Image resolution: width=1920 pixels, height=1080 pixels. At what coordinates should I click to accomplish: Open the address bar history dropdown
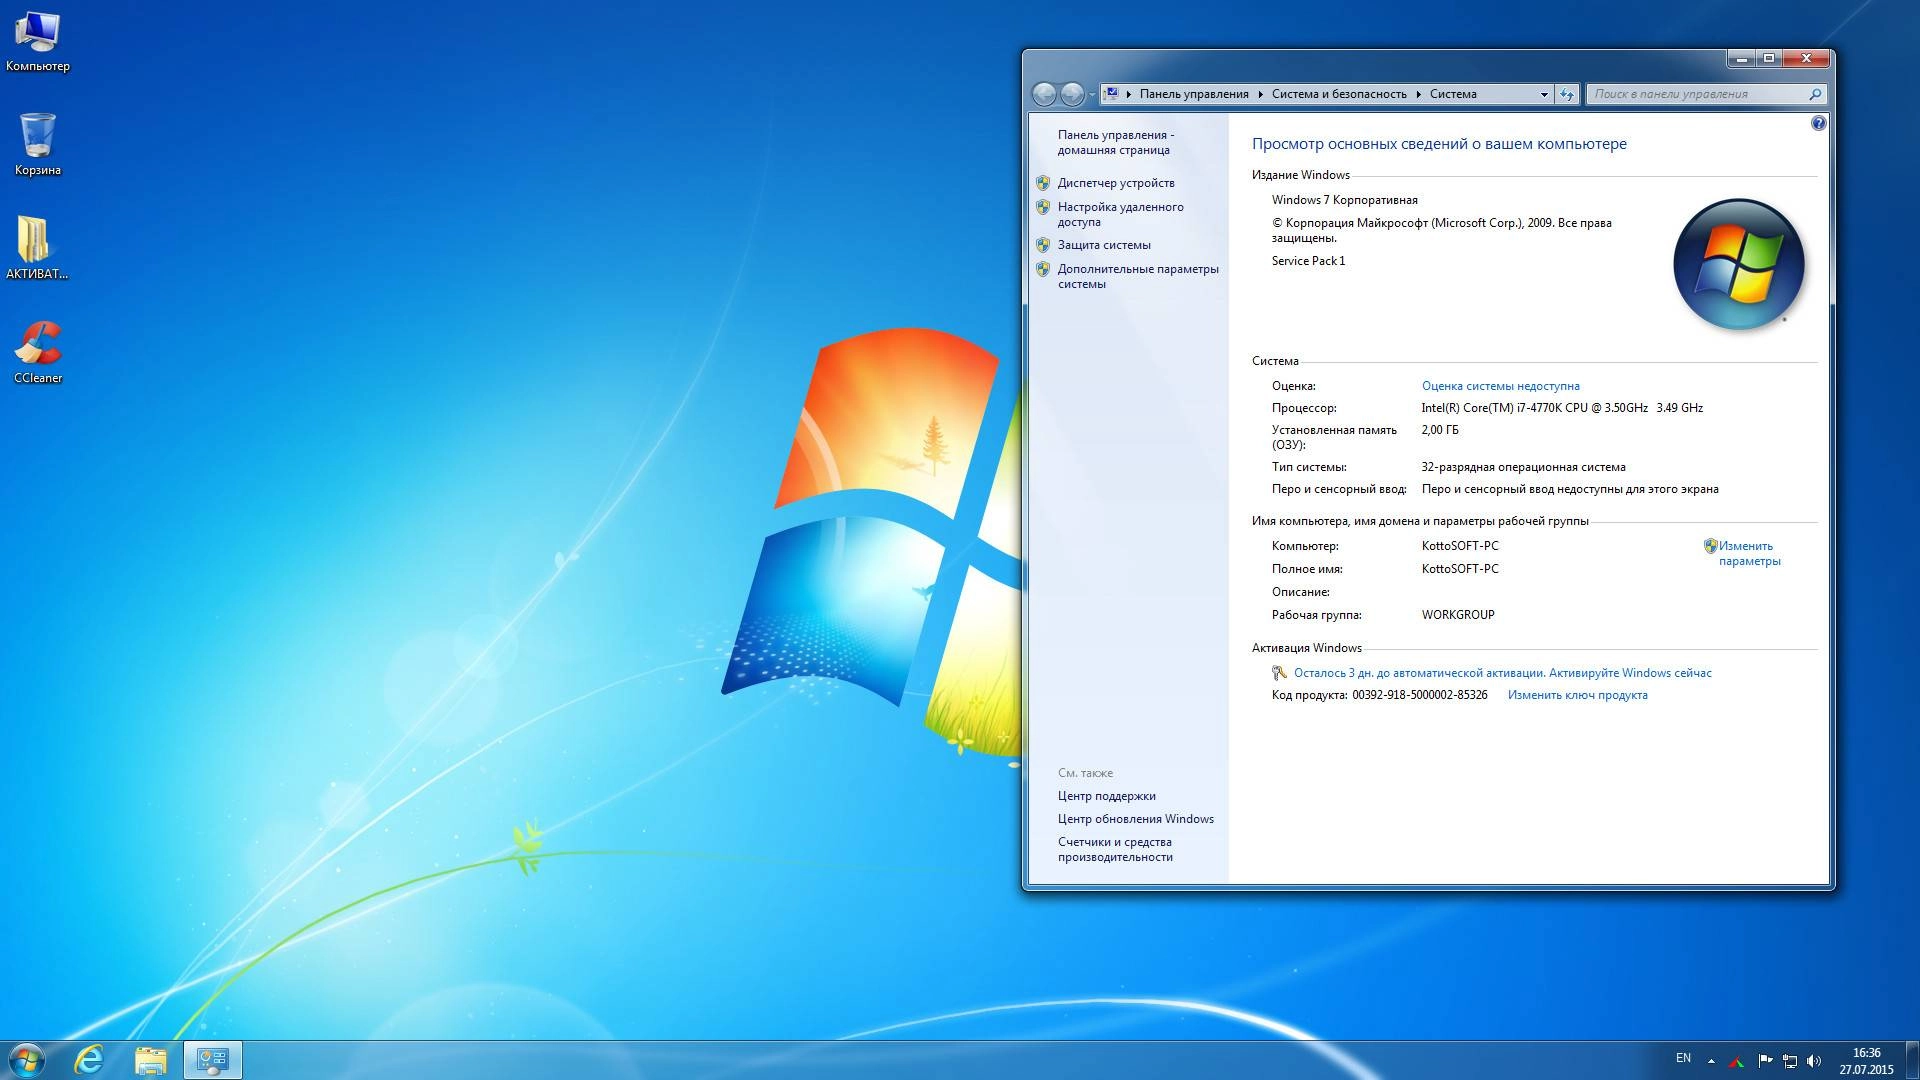click(1544, 94)
